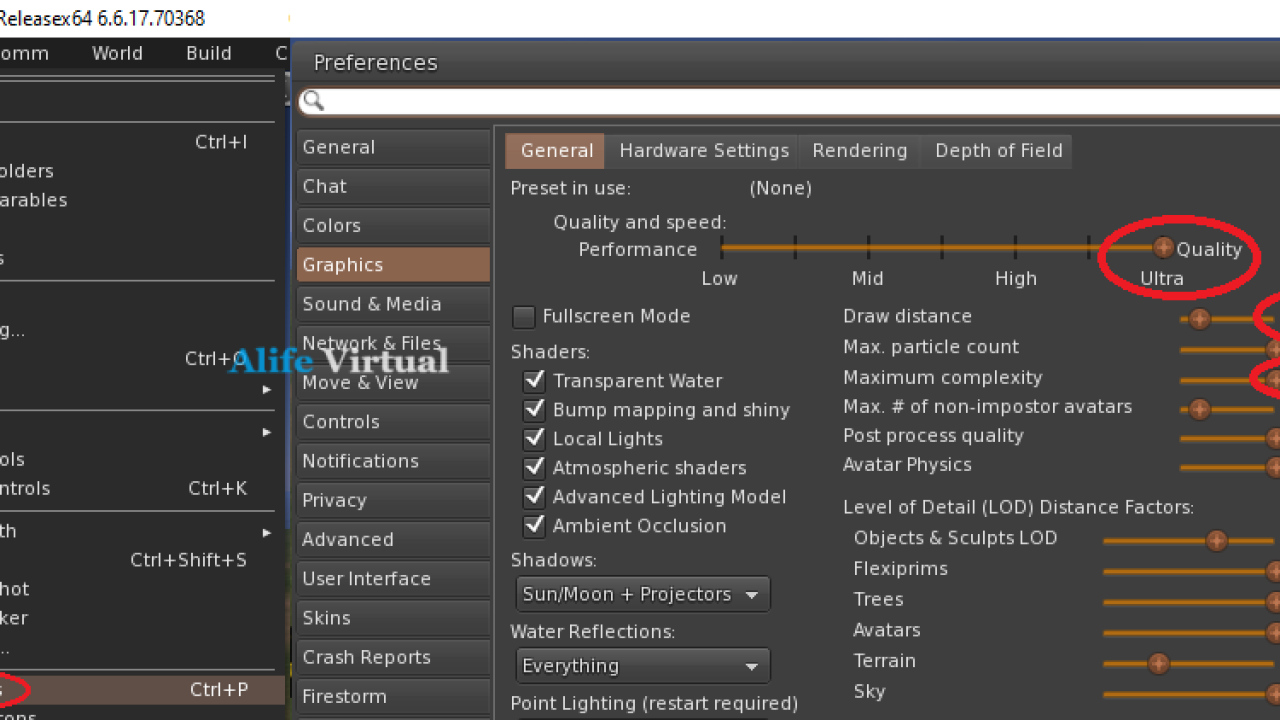
Task: Uncheck Transparent Water shader
Action: (x=534, y=381)
